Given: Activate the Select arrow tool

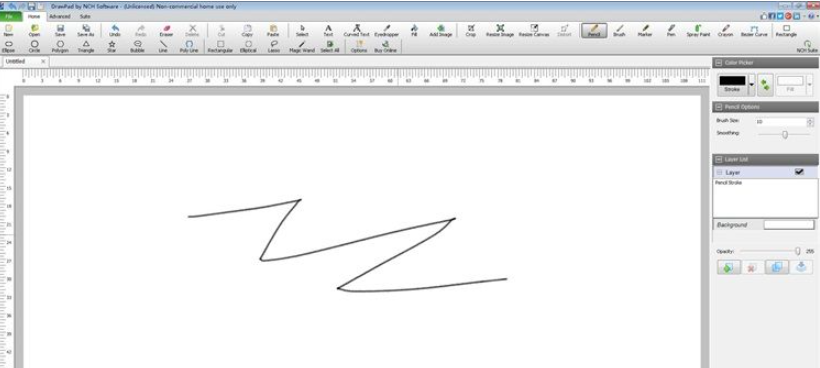Looking at the screenshot, I should pyautogui.click(x=302, y=30).
